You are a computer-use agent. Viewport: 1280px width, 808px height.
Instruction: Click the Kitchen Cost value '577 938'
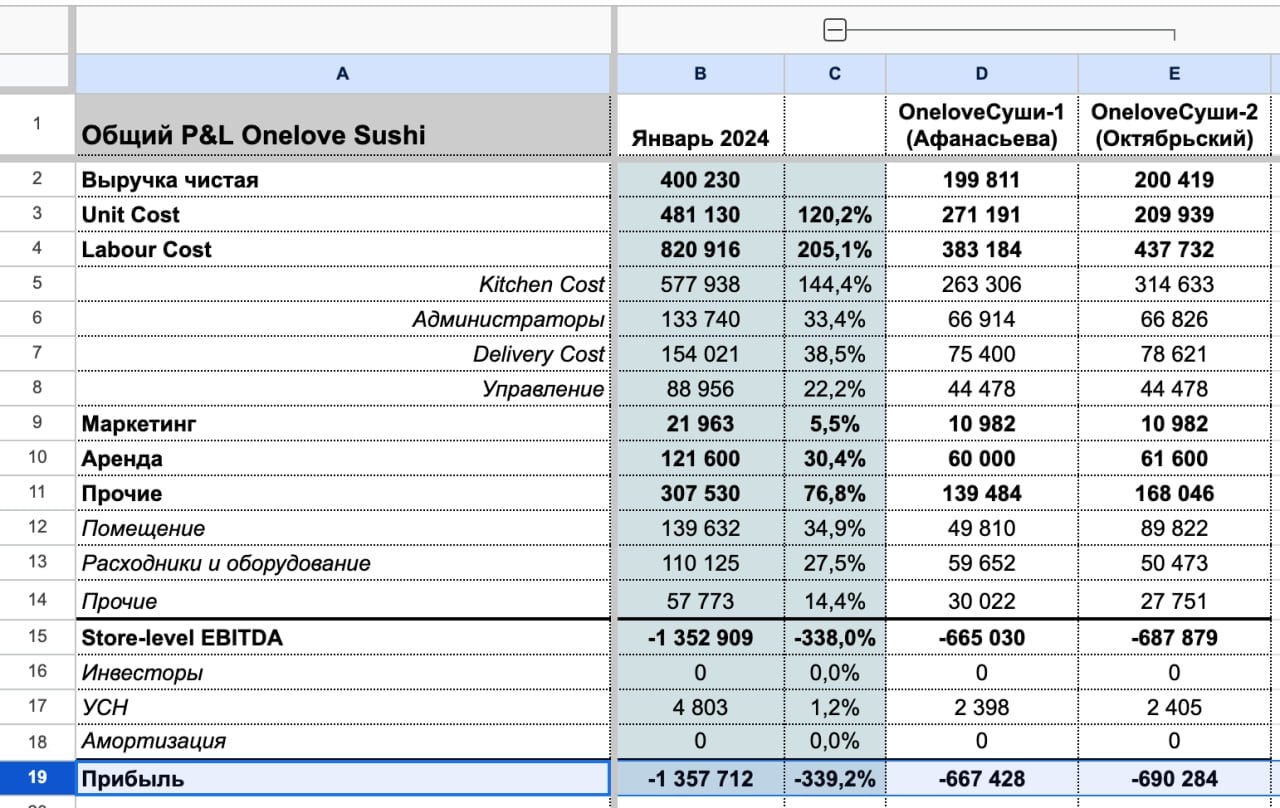[x=701, y=284]
